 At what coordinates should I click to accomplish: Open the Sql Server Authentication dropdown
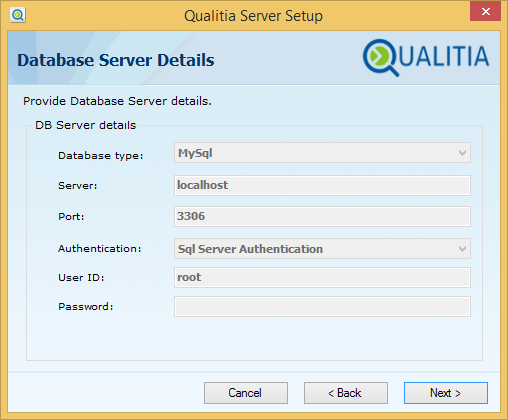[x=322, y=249]
